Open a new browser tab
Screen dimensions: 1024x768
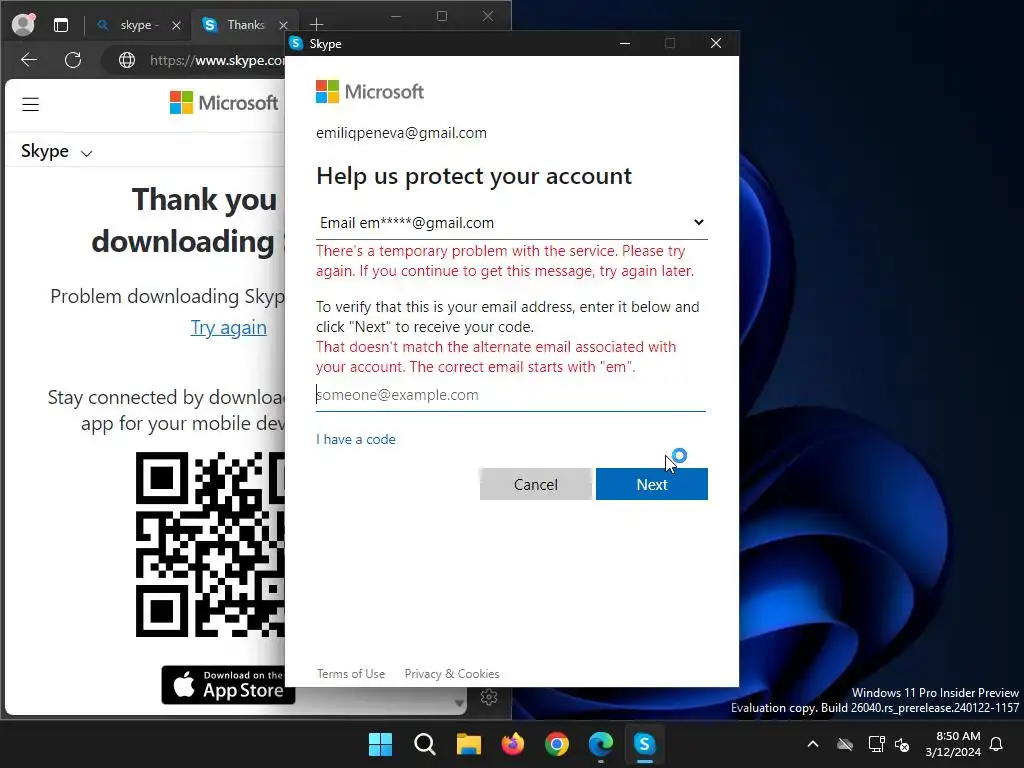coord(317,25)
